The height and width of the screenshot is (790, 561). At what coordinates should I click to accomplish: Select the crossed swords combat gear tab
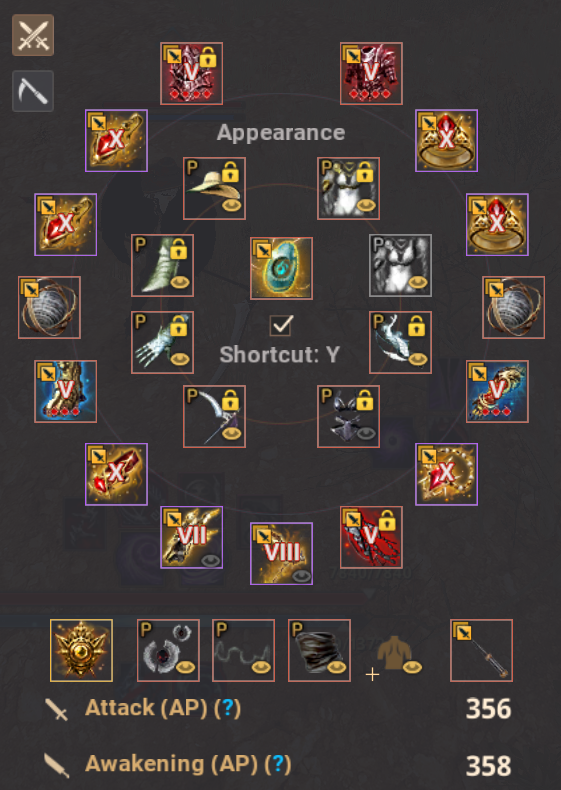(33, 35)
